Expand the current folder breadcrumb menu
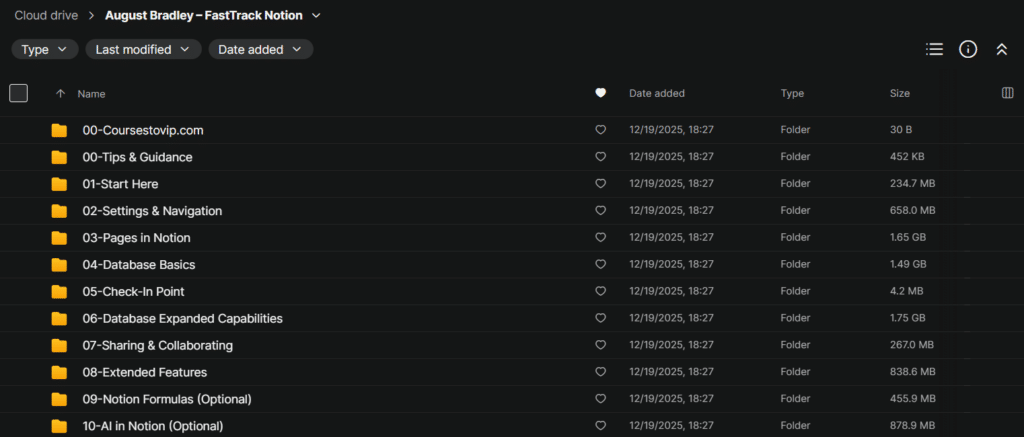The image size is (1024, 437). [317, 16]
